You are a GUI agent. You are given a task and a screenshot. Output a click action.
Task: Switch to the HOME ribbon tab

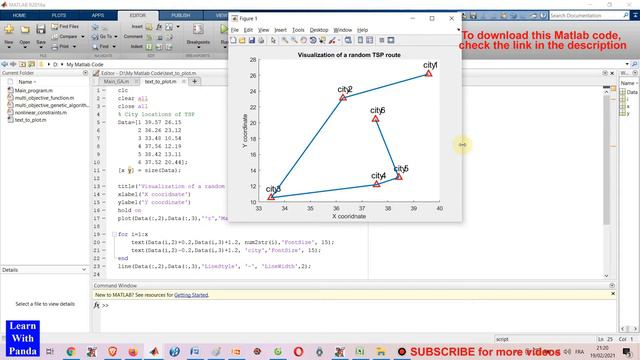click(19, 15)
